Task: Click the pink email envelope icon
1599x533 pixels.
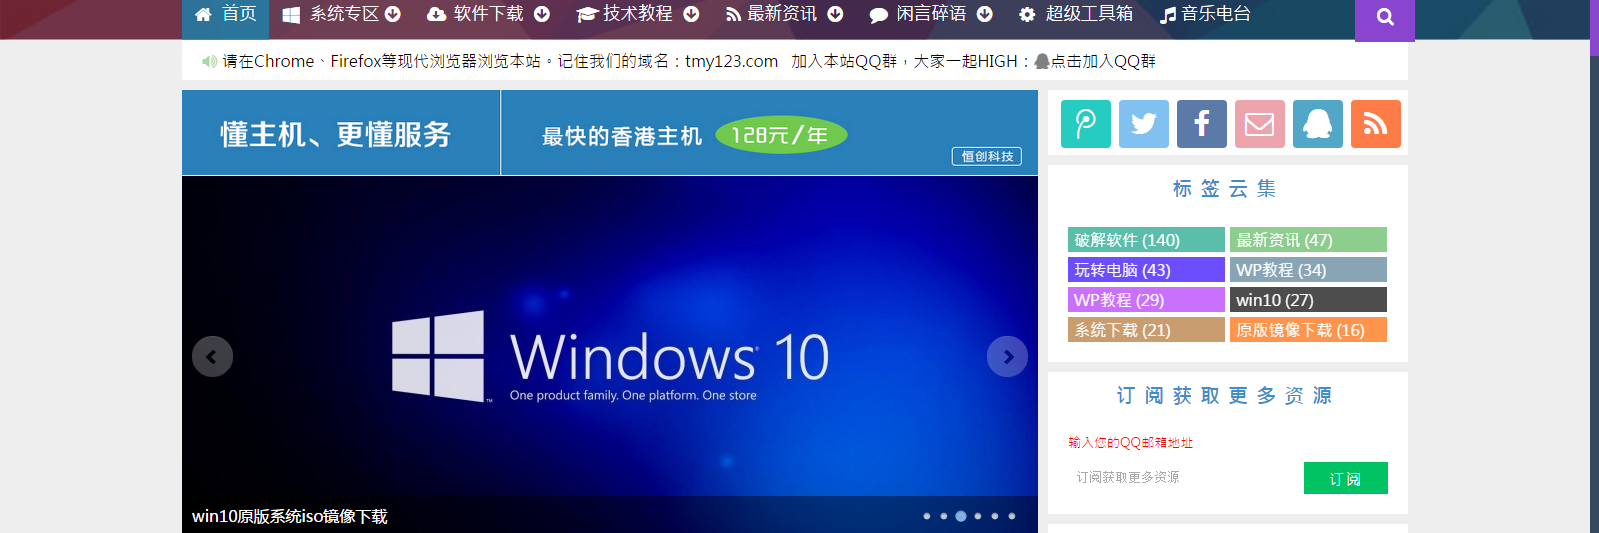Action: pos(1260,124)
